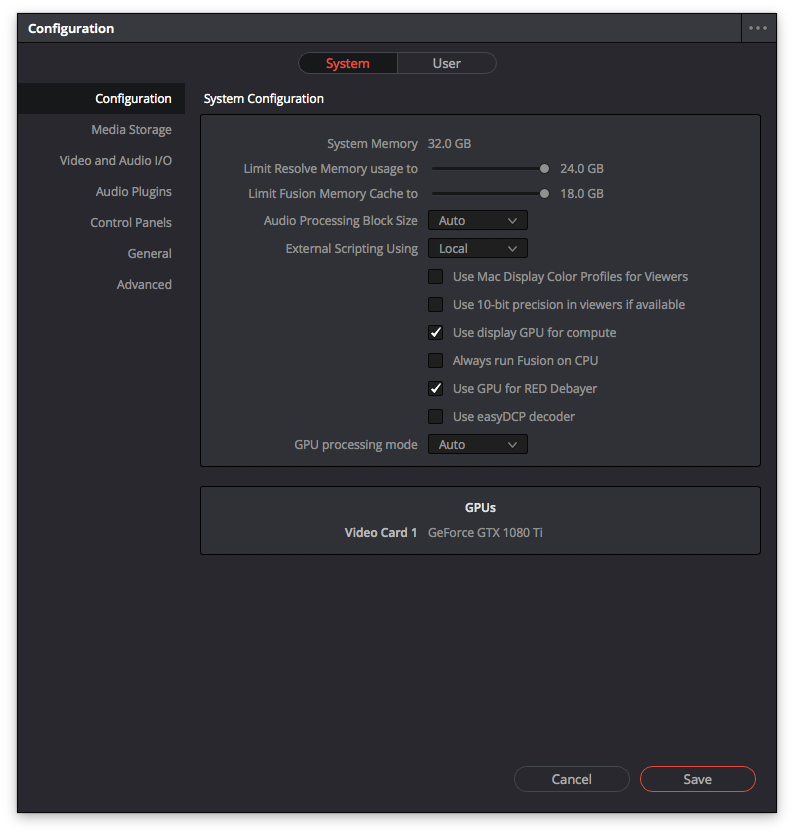Click the Resolve Memory usage slider handle

pyautogui.click(x=544, y=169)
